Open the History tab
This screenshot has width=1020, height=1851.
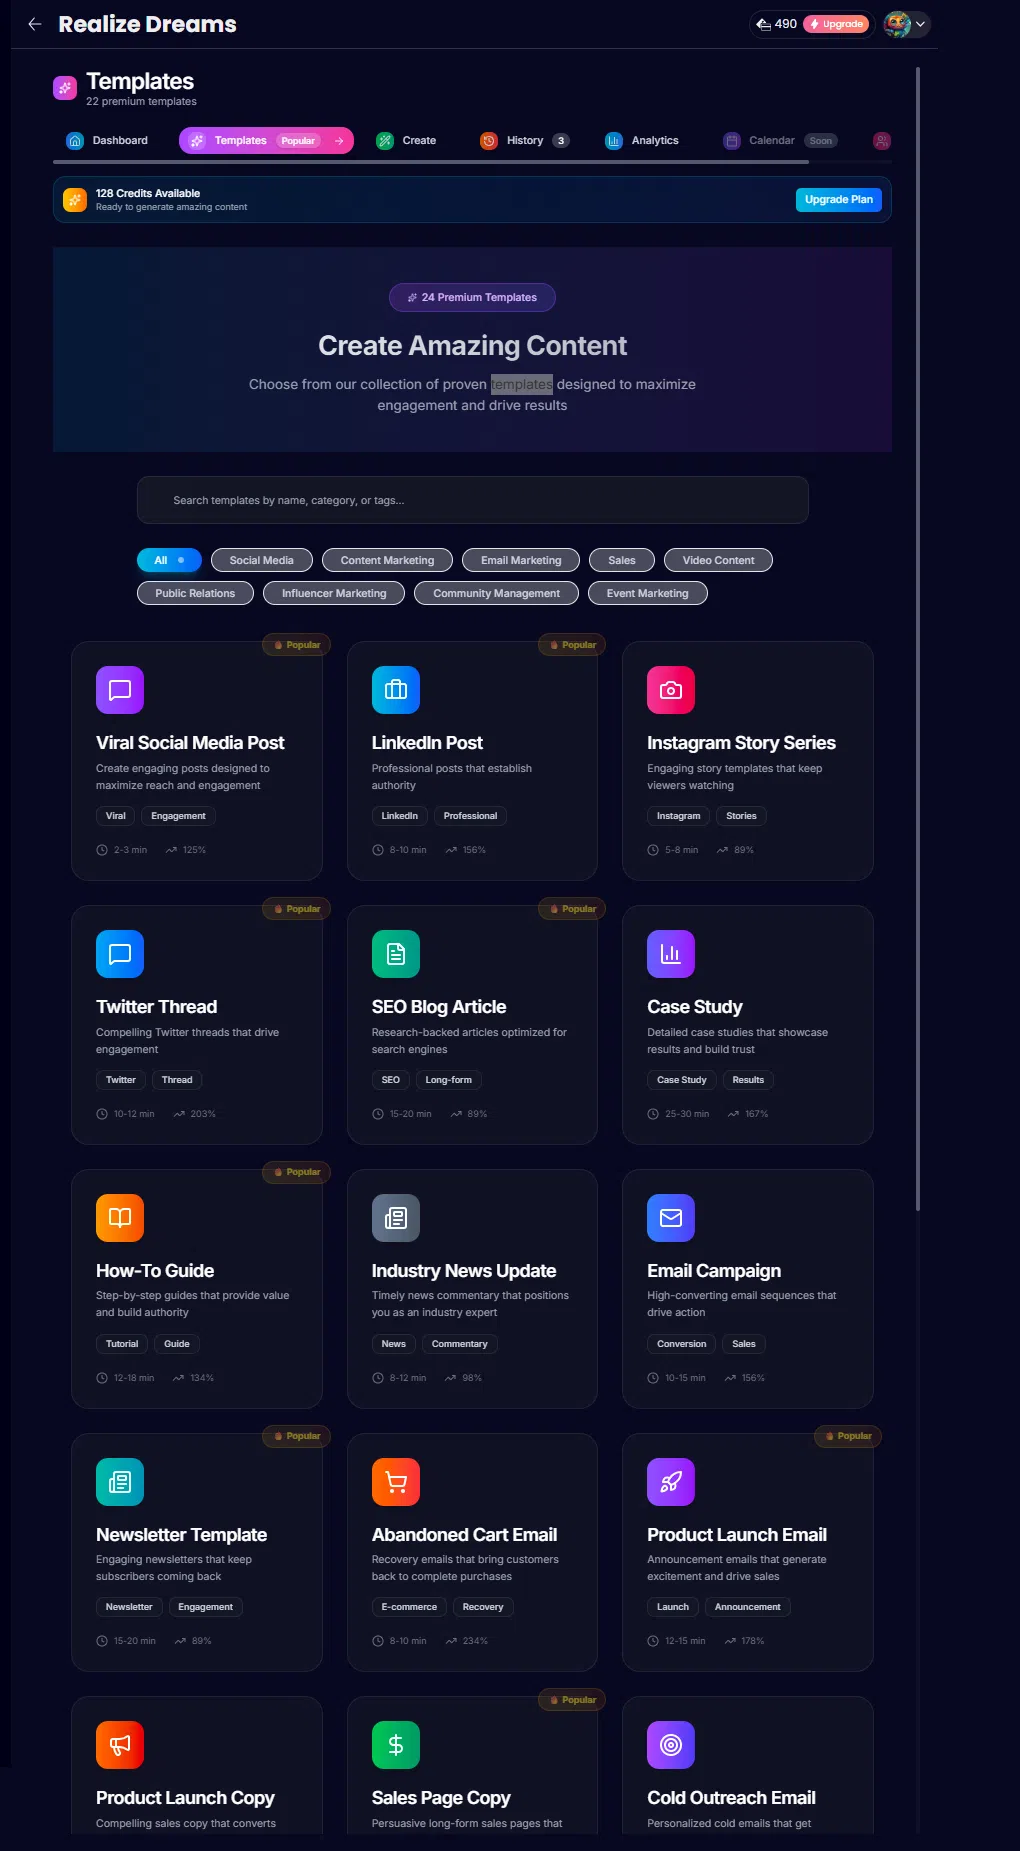click(x=524, y=141)
